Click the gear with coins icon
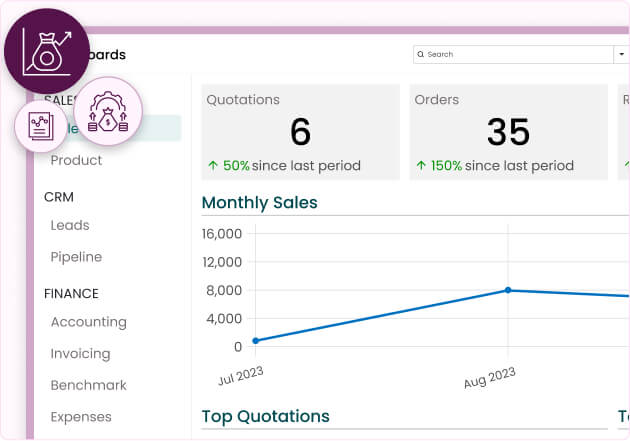Screen dimensions: 630x441 pyautogui.click(x=108, y=111)
